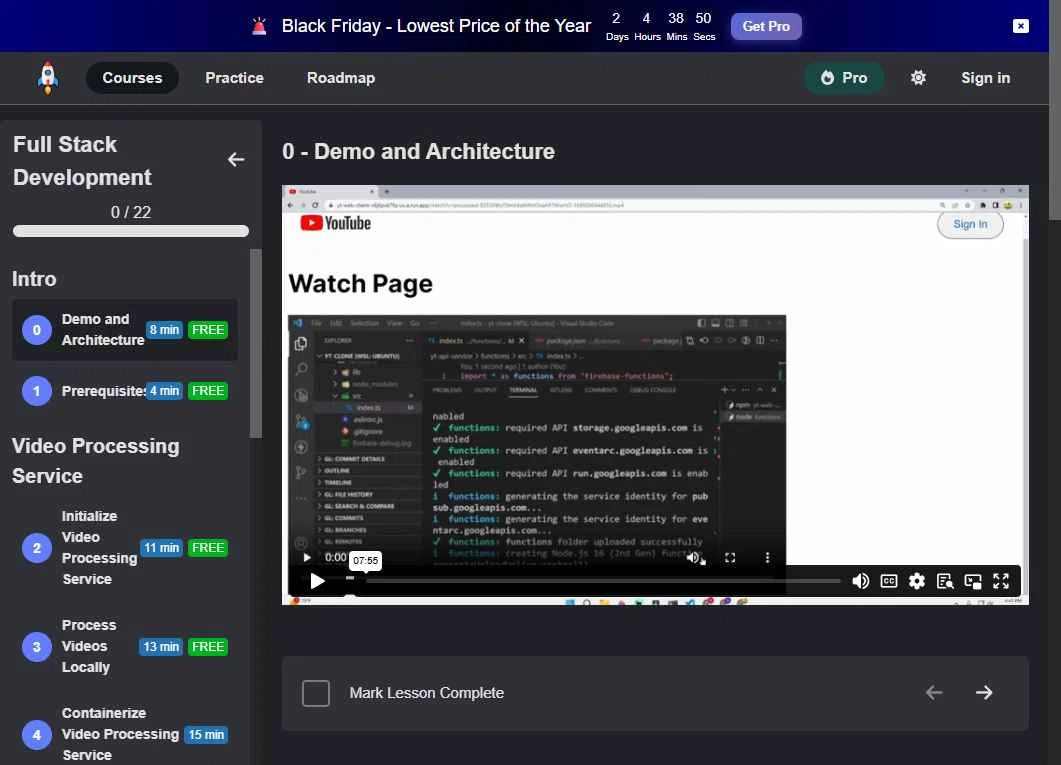Screen dimensions: 1061x765
Task: Click the YouTube logo in the video
Action: tap(336, 223)
